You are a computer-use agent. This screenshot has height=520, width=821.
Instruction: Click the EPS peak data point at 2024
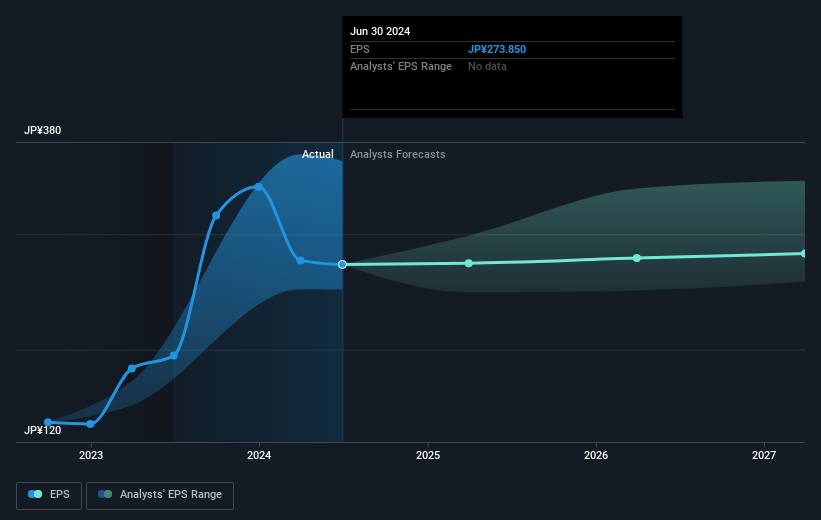click(x=259, y=186)
